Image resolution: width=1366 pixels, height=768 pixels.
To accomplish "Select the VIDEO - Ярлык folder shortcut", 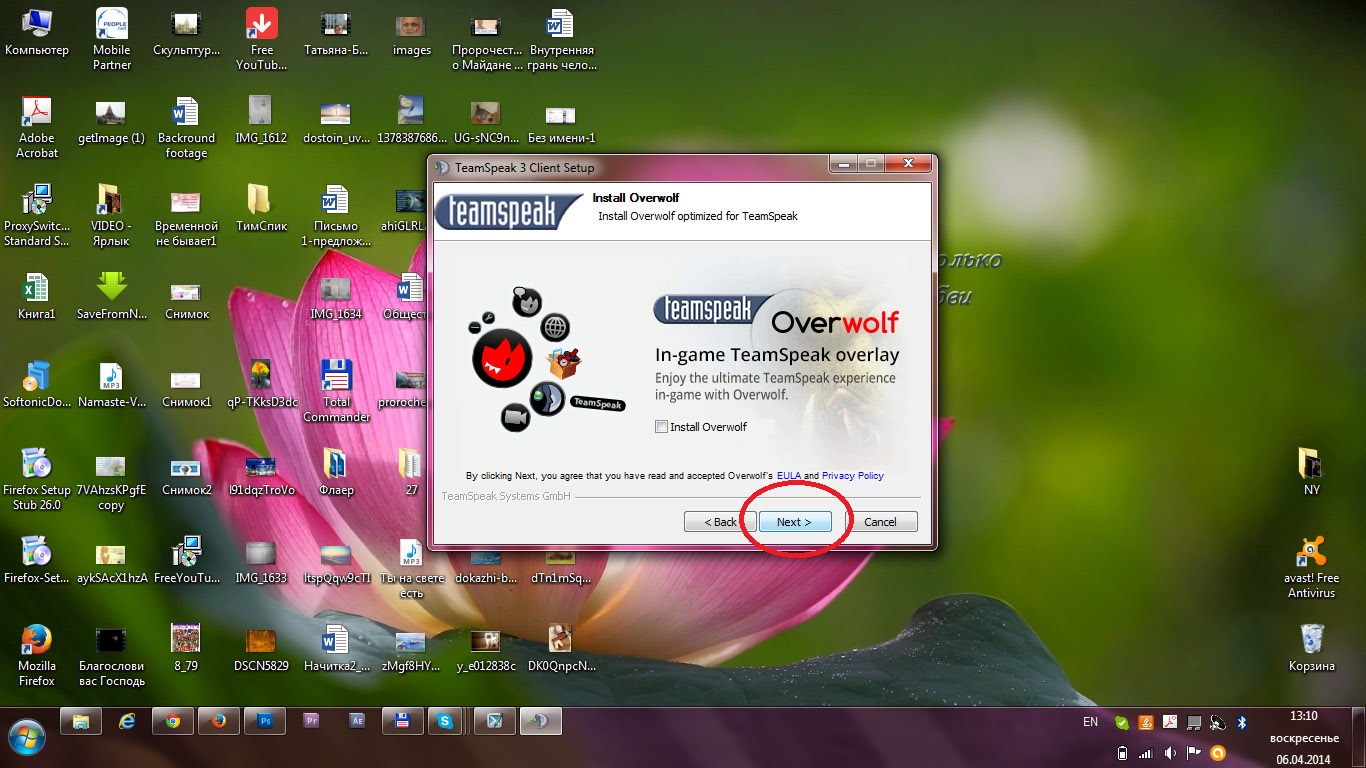I will coord(111,215).
